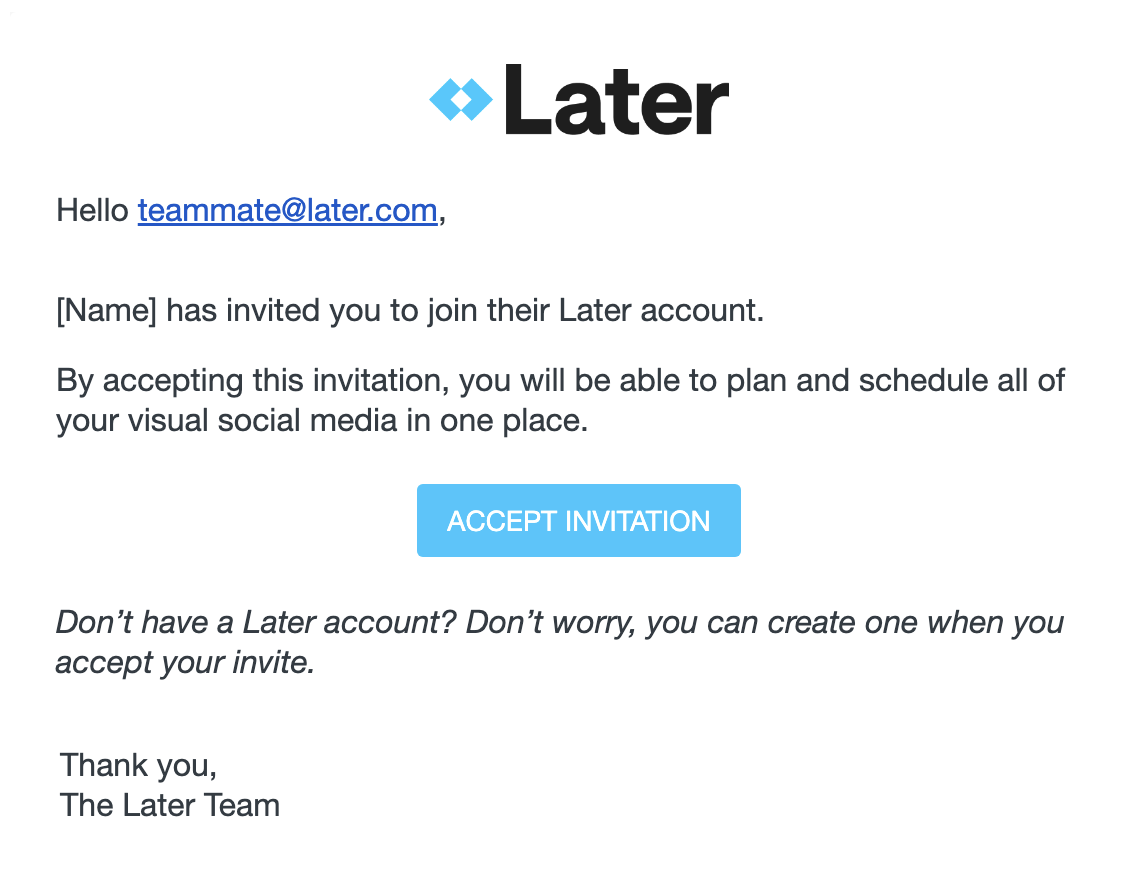Screen dimensions: 1122x876
Task: Click italic 'Don't have a Later account?' text
Action: [x=256, y=623]
